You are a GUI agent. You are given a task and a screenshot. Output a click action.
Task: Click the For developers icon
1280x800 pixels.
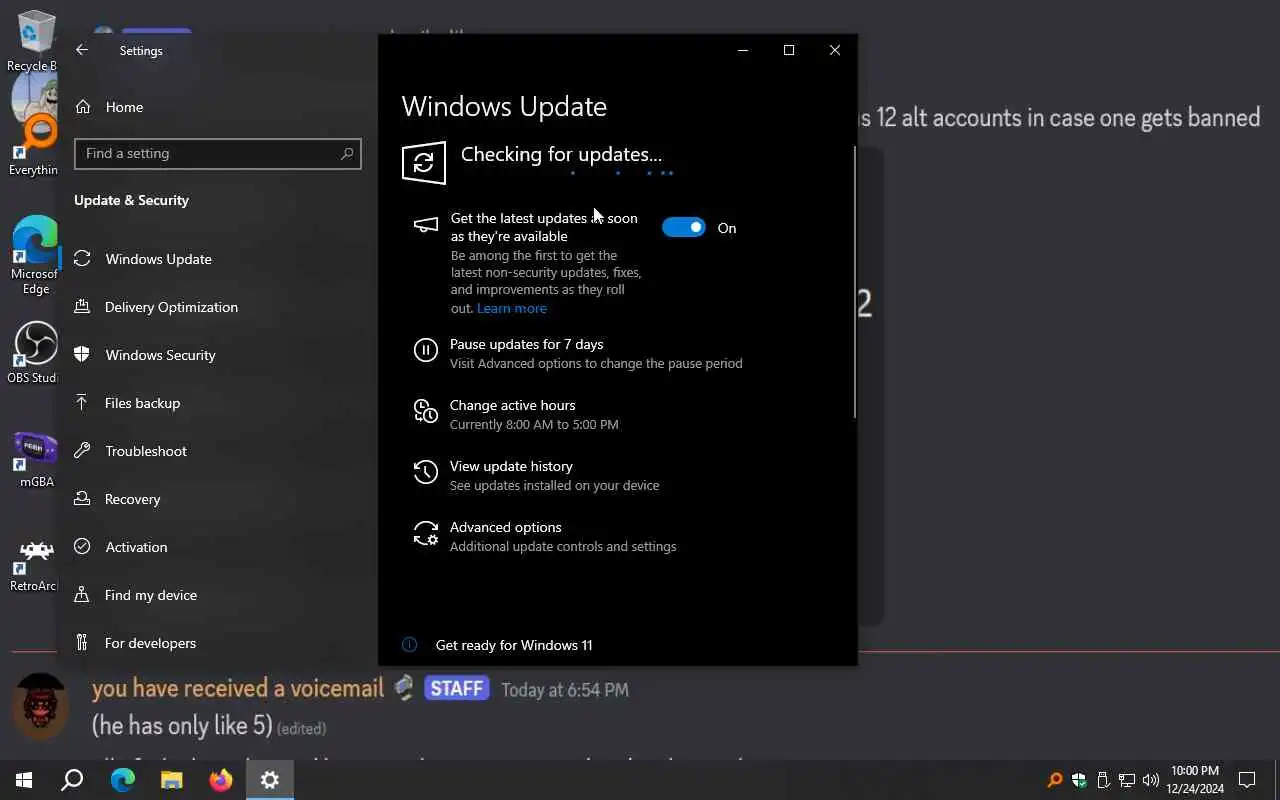[83, 643]
